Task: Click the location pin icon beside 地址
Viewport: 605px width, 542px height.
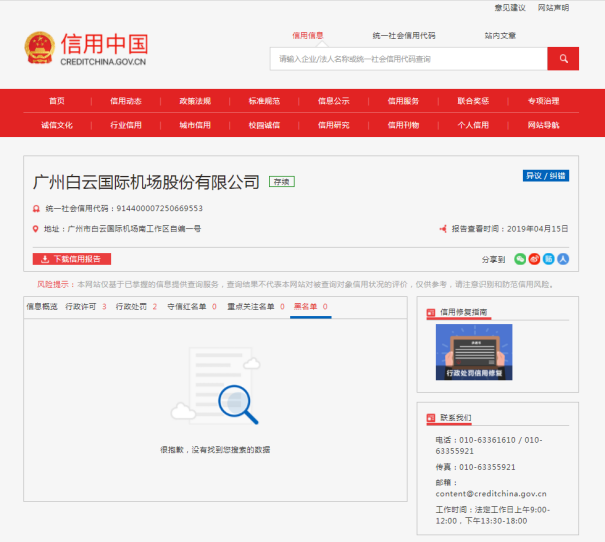Action: (35, 229)
